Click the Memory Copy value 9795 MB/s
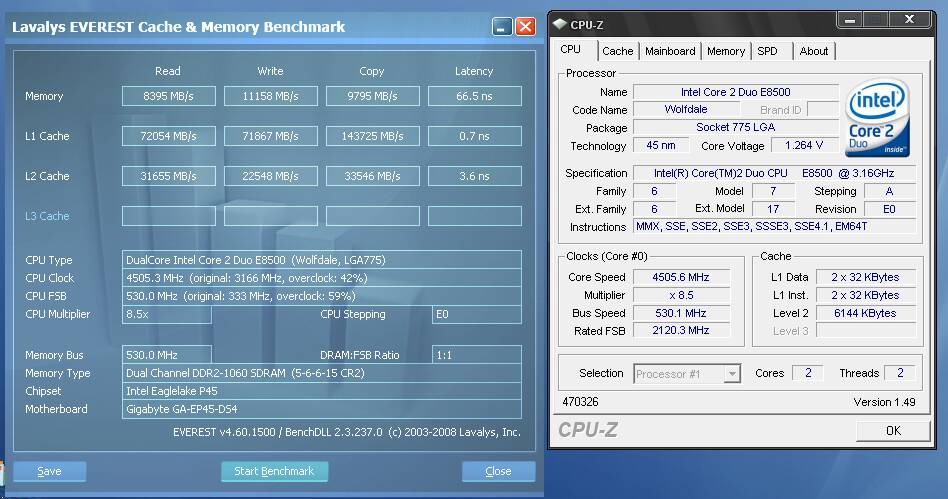Image resolution: width=948 pixels, height=499 pixels. (x=372, y=96)
